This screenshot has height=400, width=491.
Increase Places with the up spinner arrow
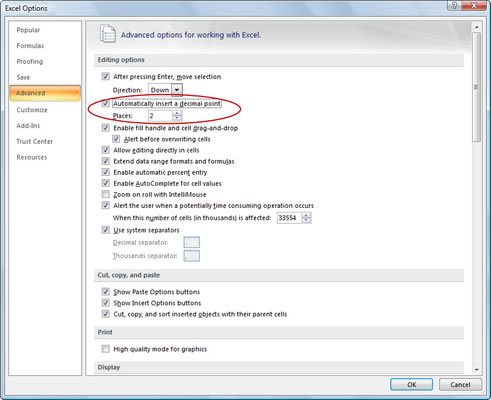pyautogui.click(x=177, y=113)
